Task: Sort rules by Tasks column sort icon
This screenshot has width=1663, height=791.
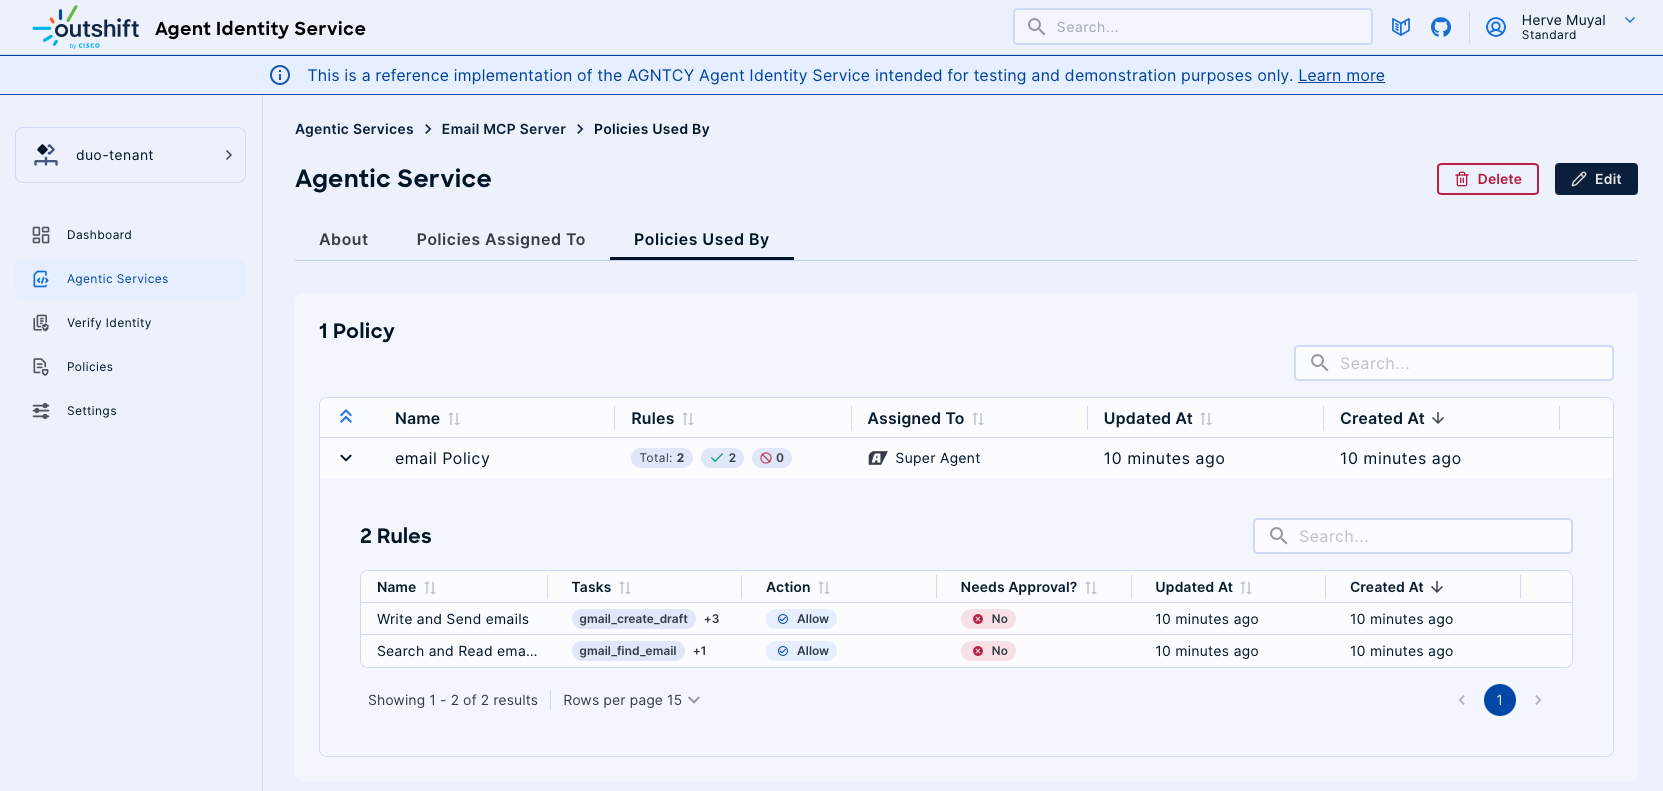Action: pos(625,588)
